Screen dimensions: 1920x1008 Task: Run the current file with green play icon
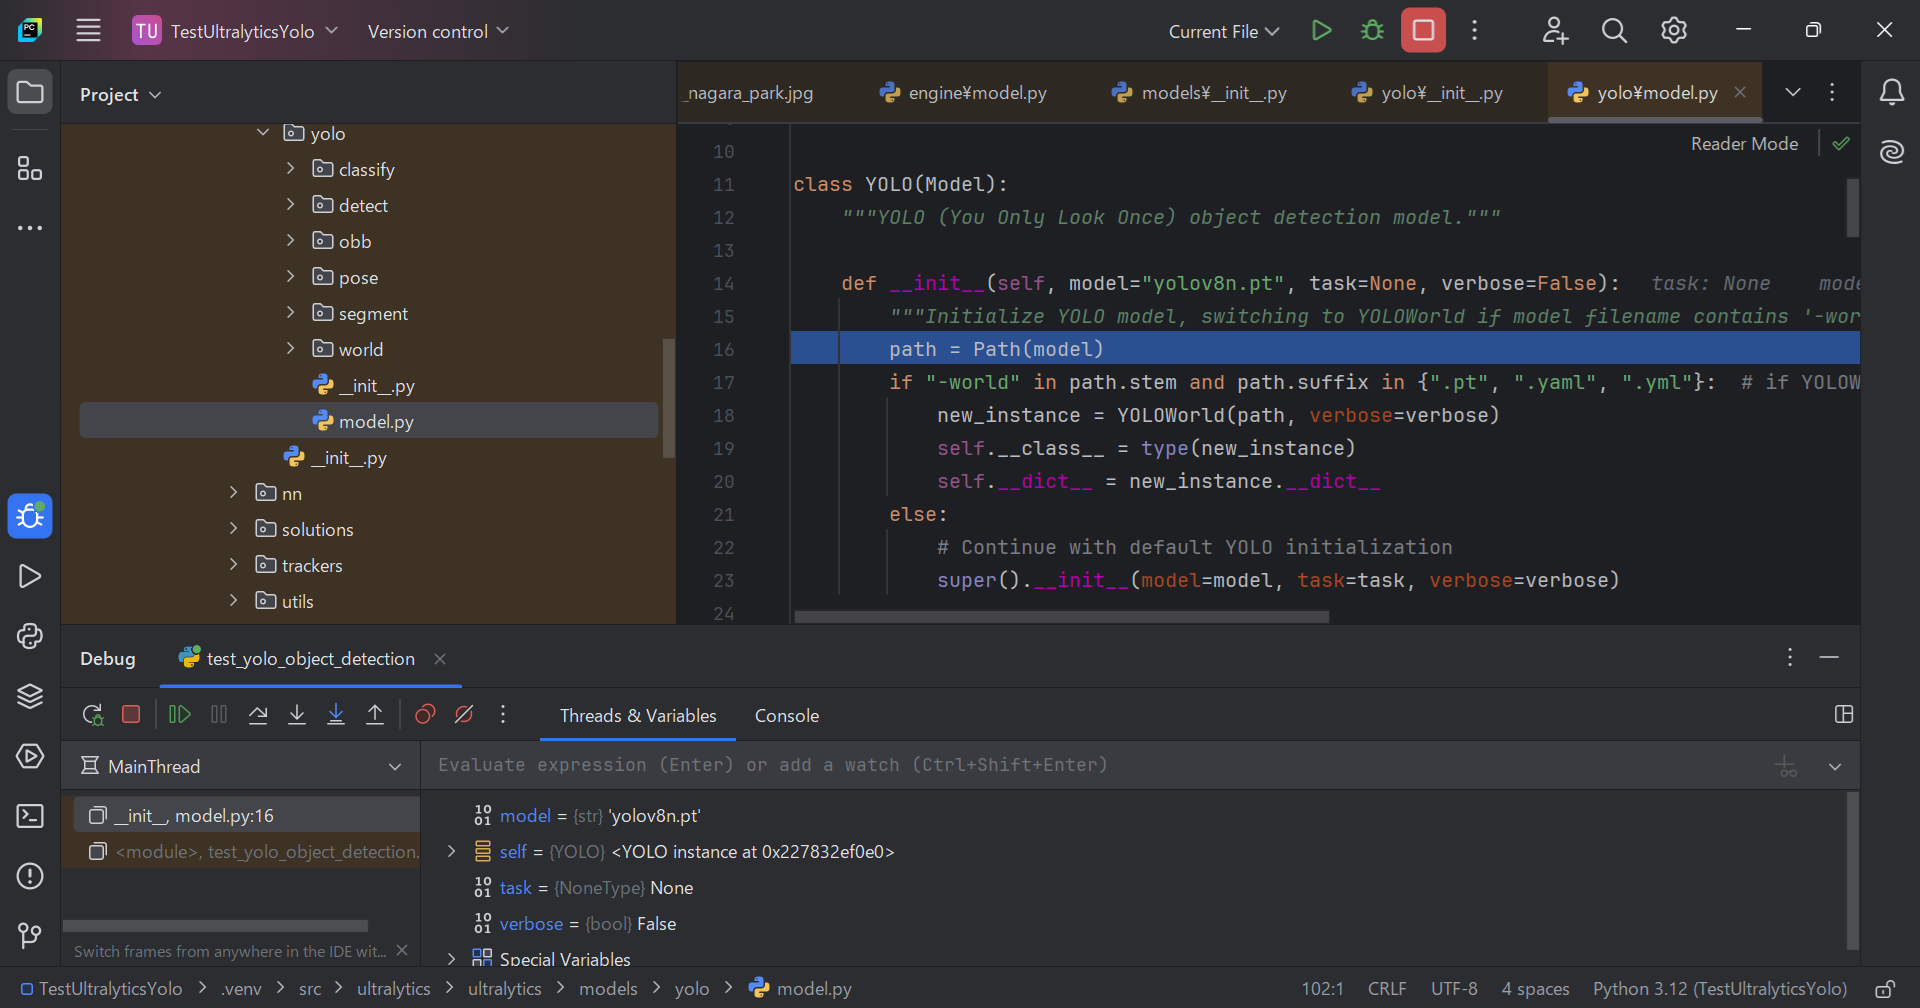[x=1321, y=30]
